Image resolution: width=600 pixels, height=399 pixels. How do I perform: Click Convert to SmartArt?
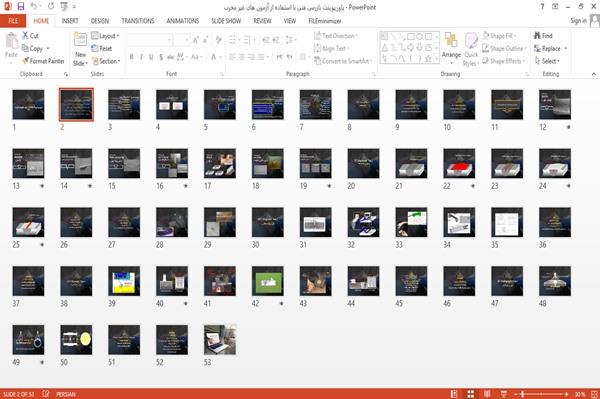point(342,61)
